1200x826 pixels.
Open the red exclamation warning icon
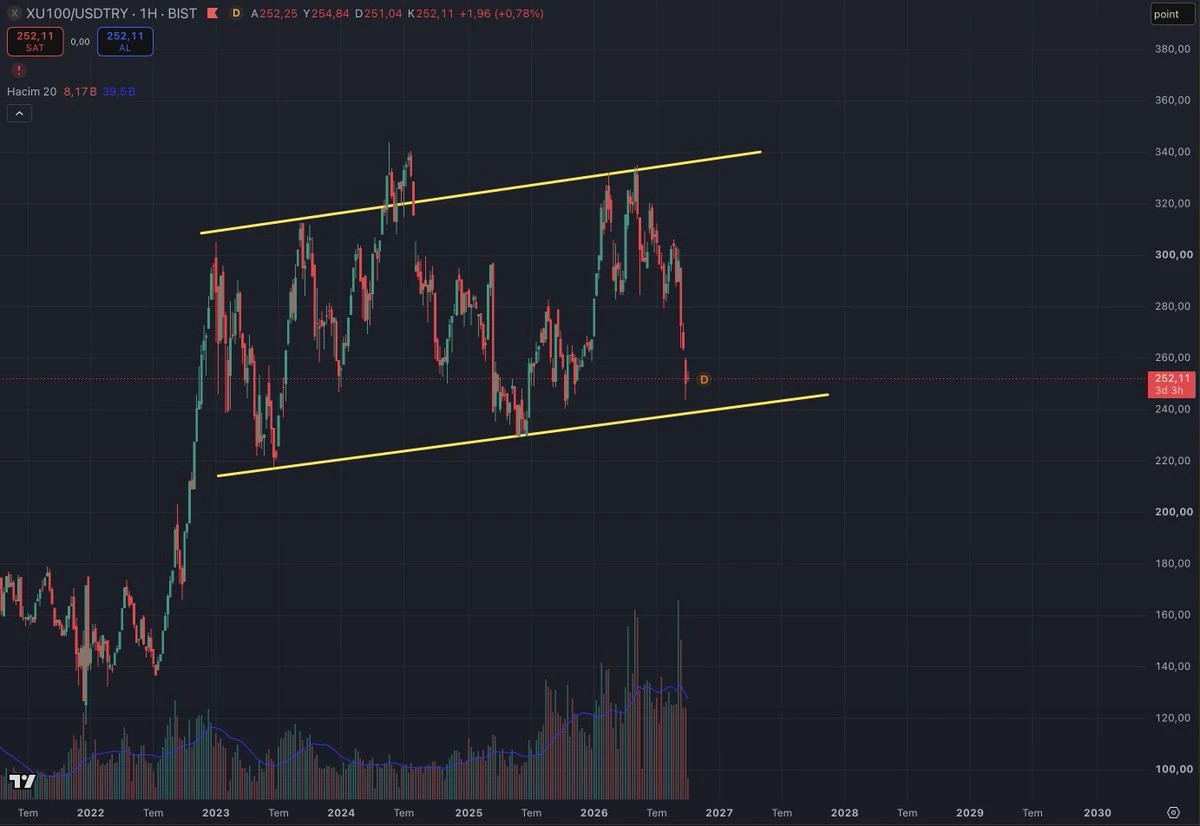tap(19, 70)
